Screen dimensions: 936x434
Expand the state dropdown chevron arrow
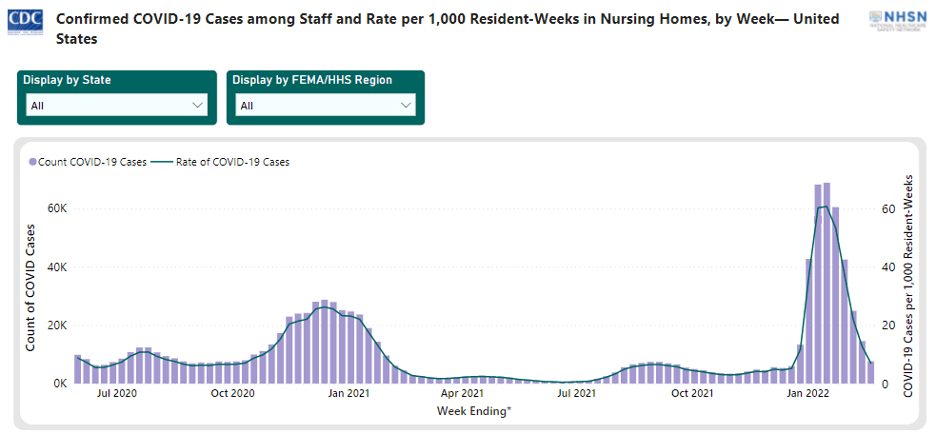(x=196, y=105)
